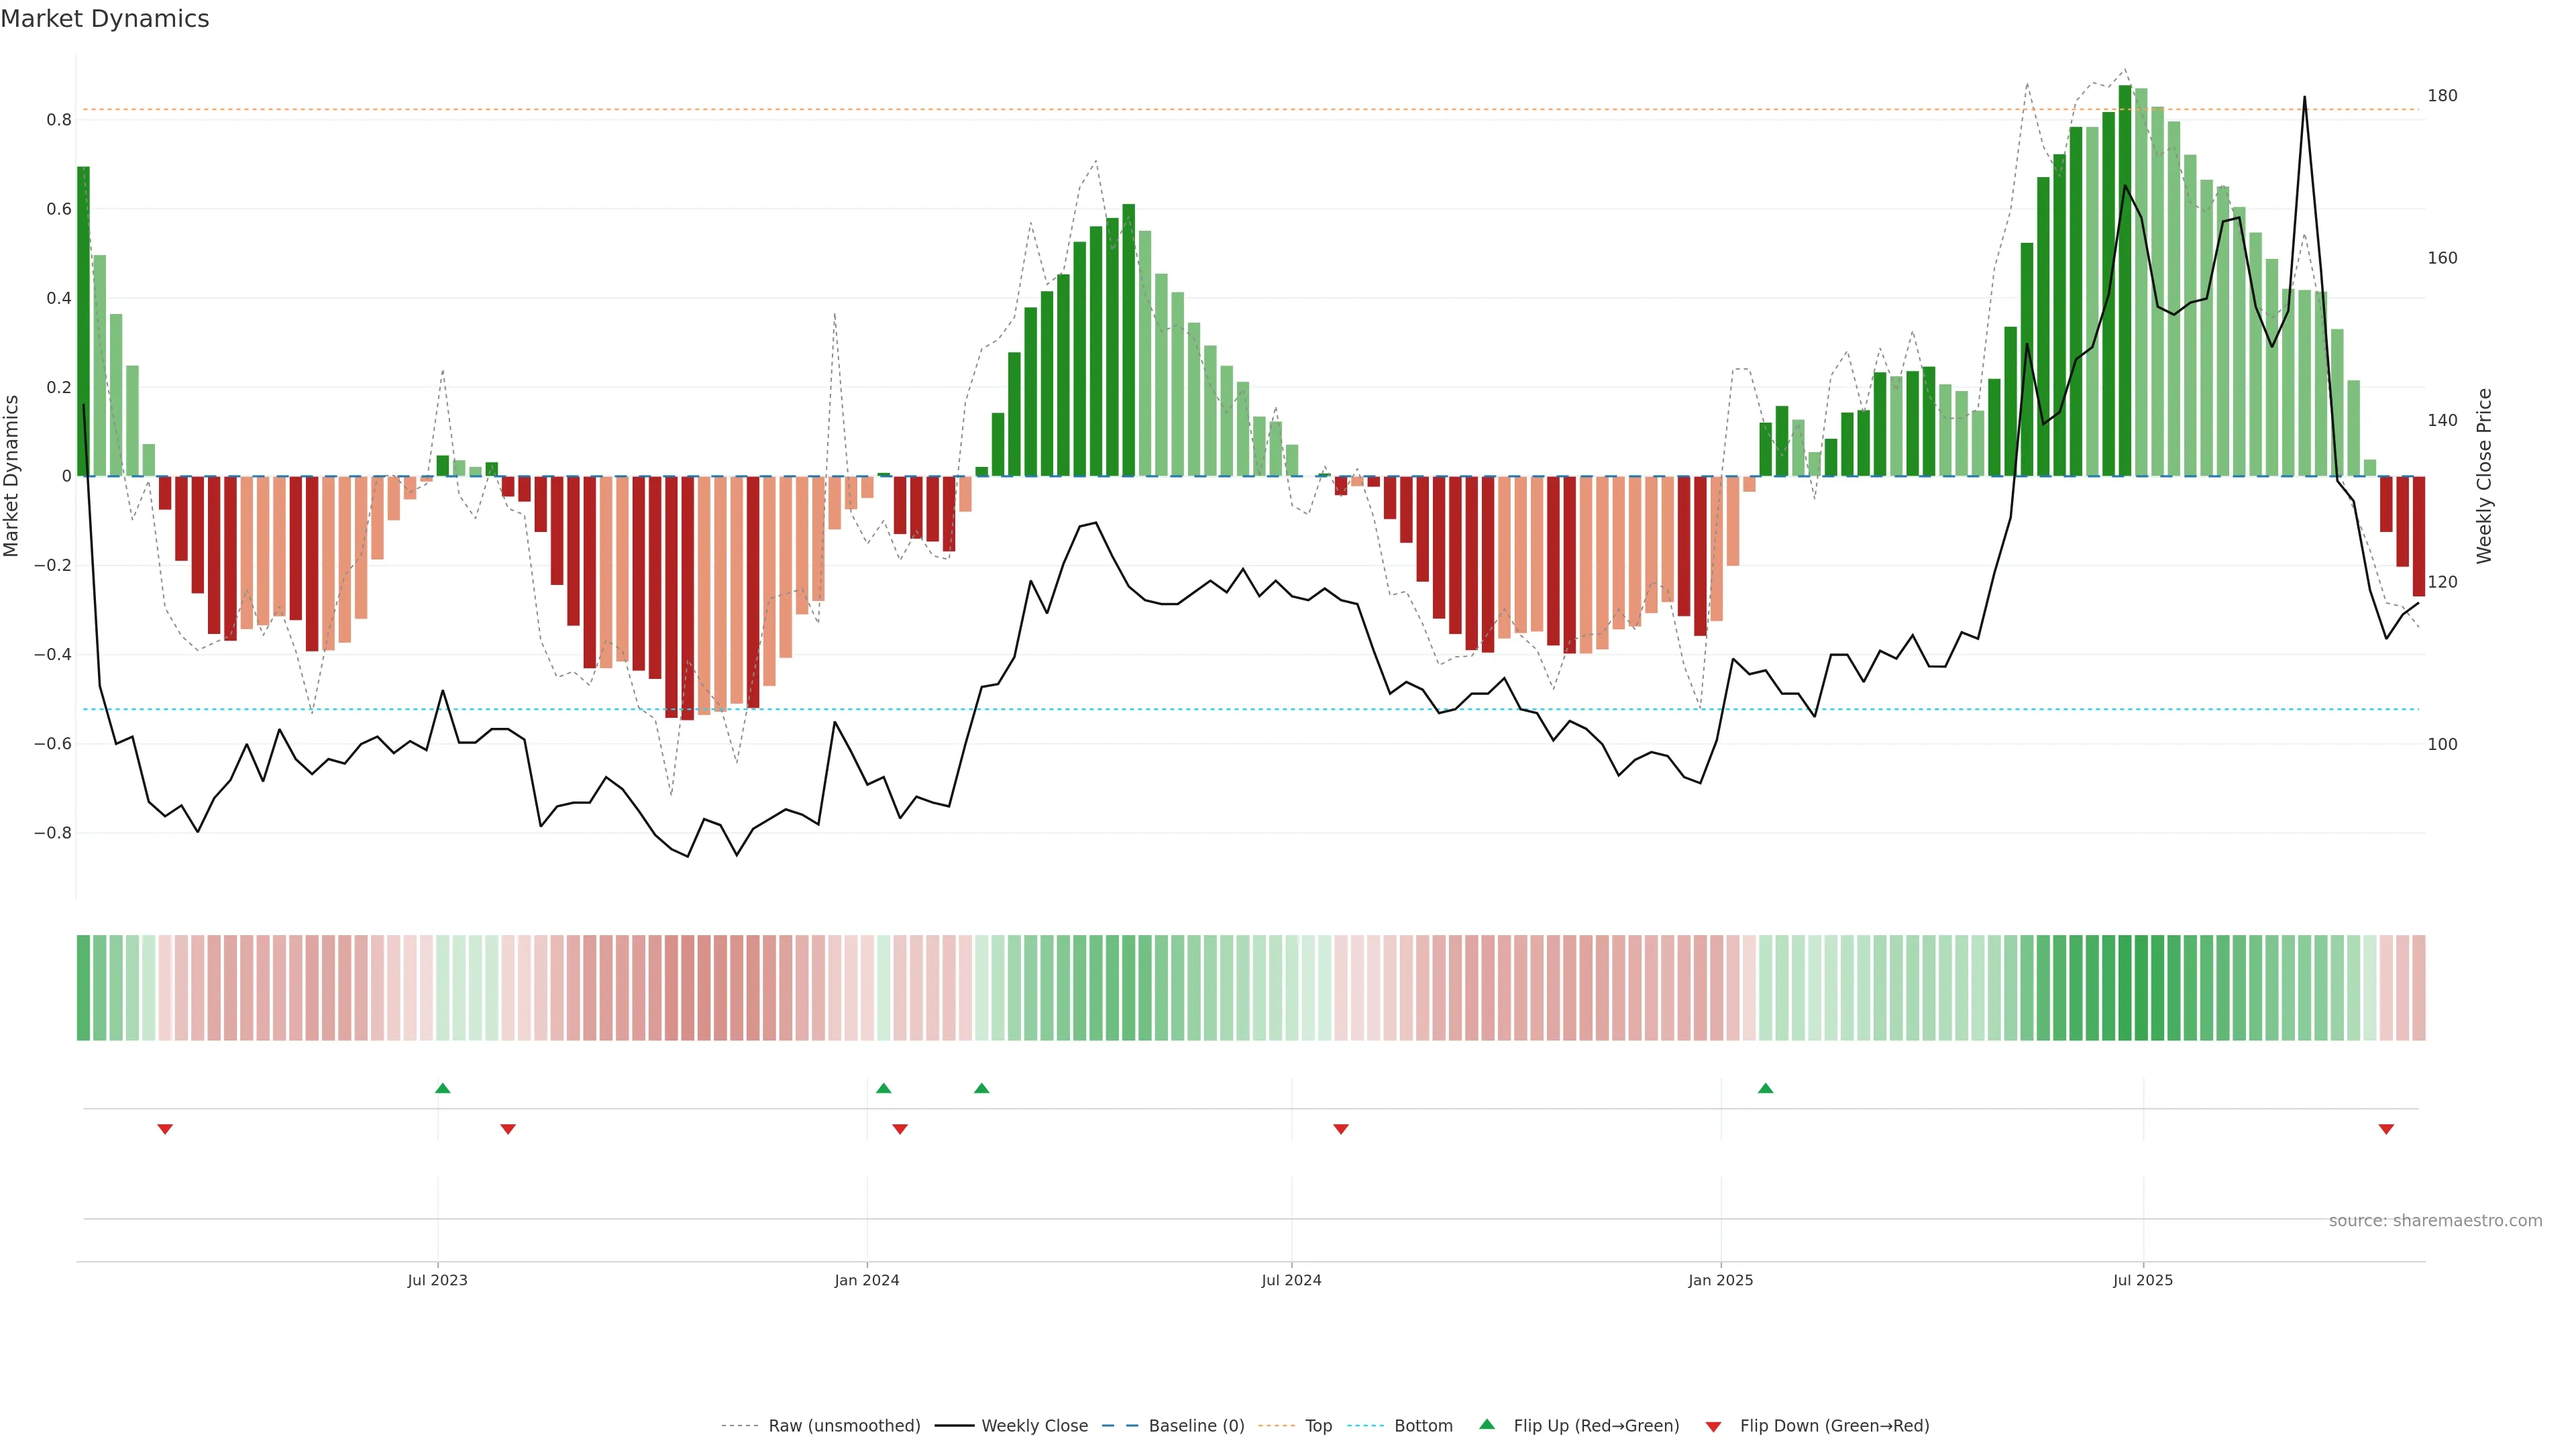This screenshot has width=2576, height=1449.
Task: Click the source: sharemaestro.com text
Action: pyautogui.click(x=2435, y=1220)
